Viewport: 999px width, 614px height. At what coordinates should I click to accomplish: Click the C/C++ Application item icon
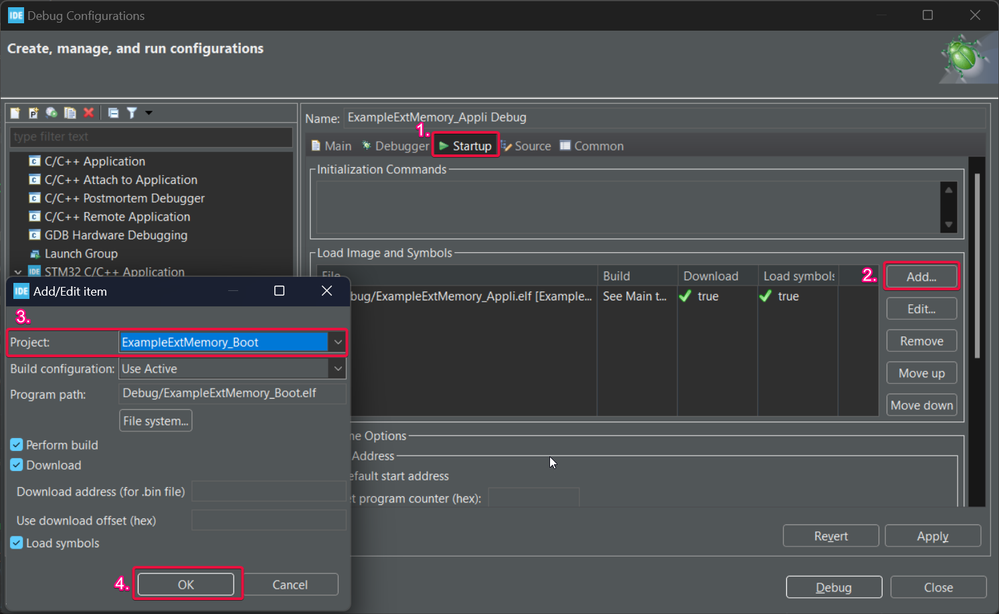34,161
